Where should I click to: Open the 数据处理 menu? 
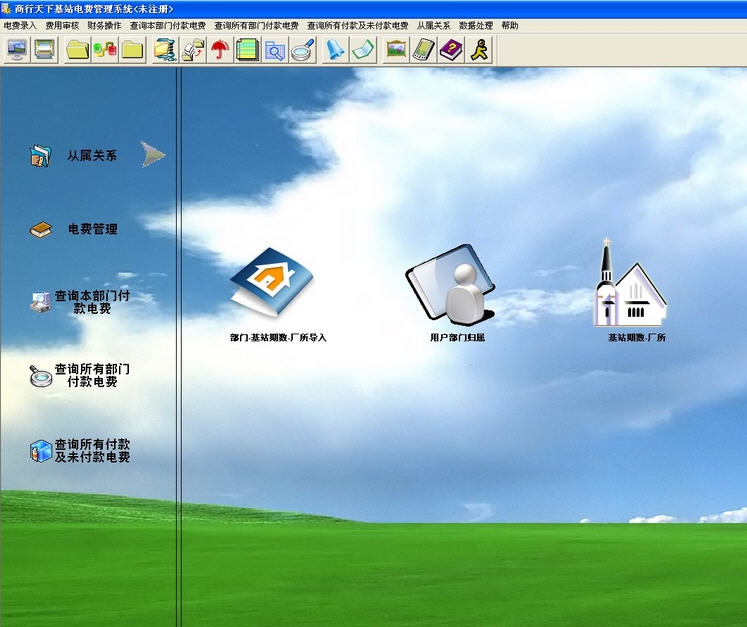(476, 26)
